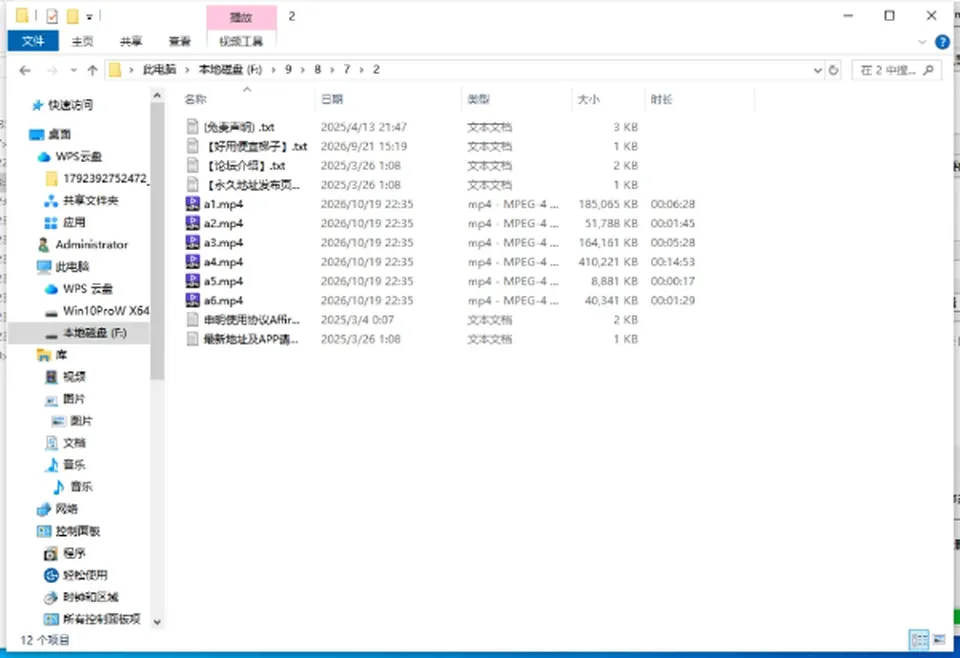Select the file 【论坛介绍】.txt
Image resolution: width=960 pixels, height=658 pixels.
tap(245, 166)
